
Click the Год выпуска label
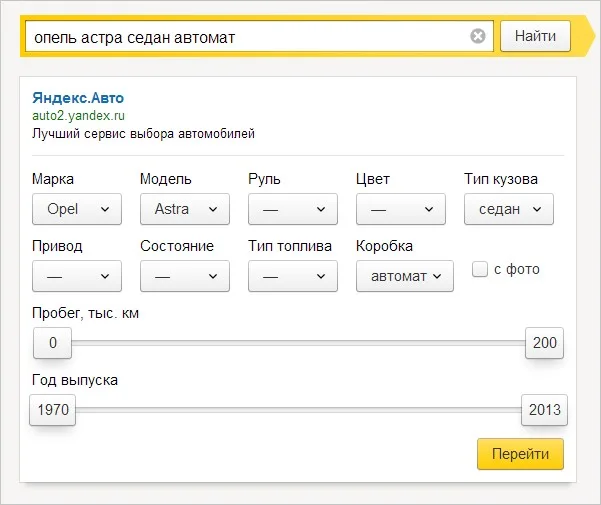[75, 380]
